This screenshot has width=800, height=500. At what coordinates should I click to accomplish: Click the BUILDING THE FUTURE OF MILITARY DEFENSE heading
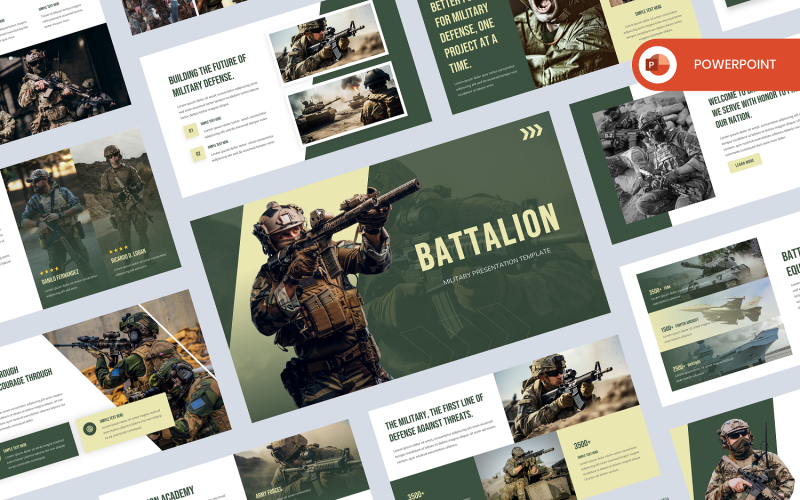pyautogui.click(x=208, y=75)
